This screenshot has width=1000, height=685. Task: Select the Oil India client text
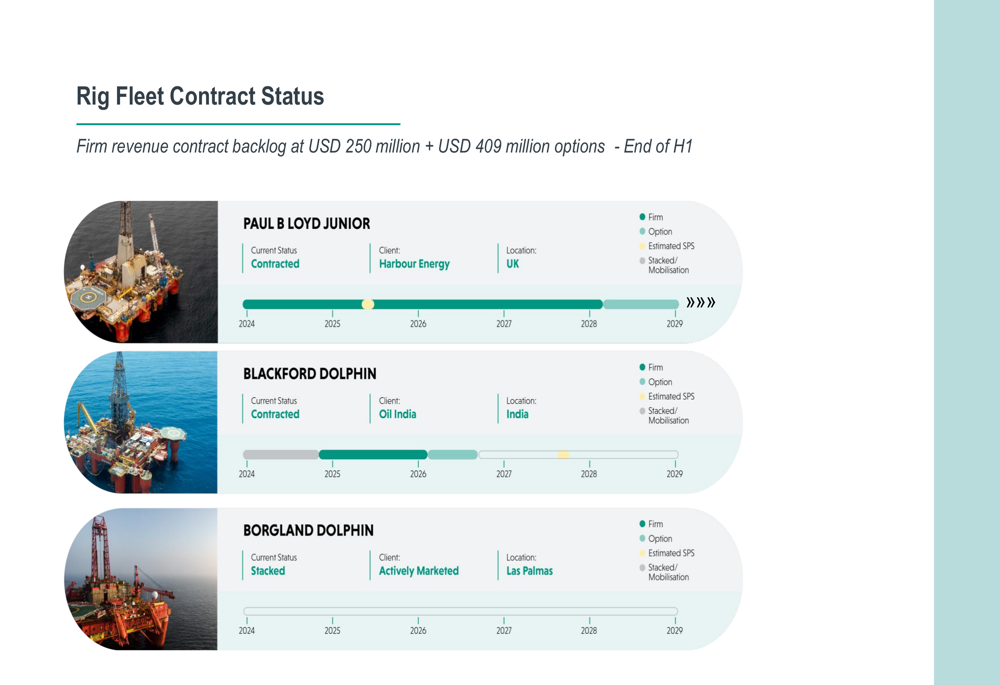[x=397, y=414]
